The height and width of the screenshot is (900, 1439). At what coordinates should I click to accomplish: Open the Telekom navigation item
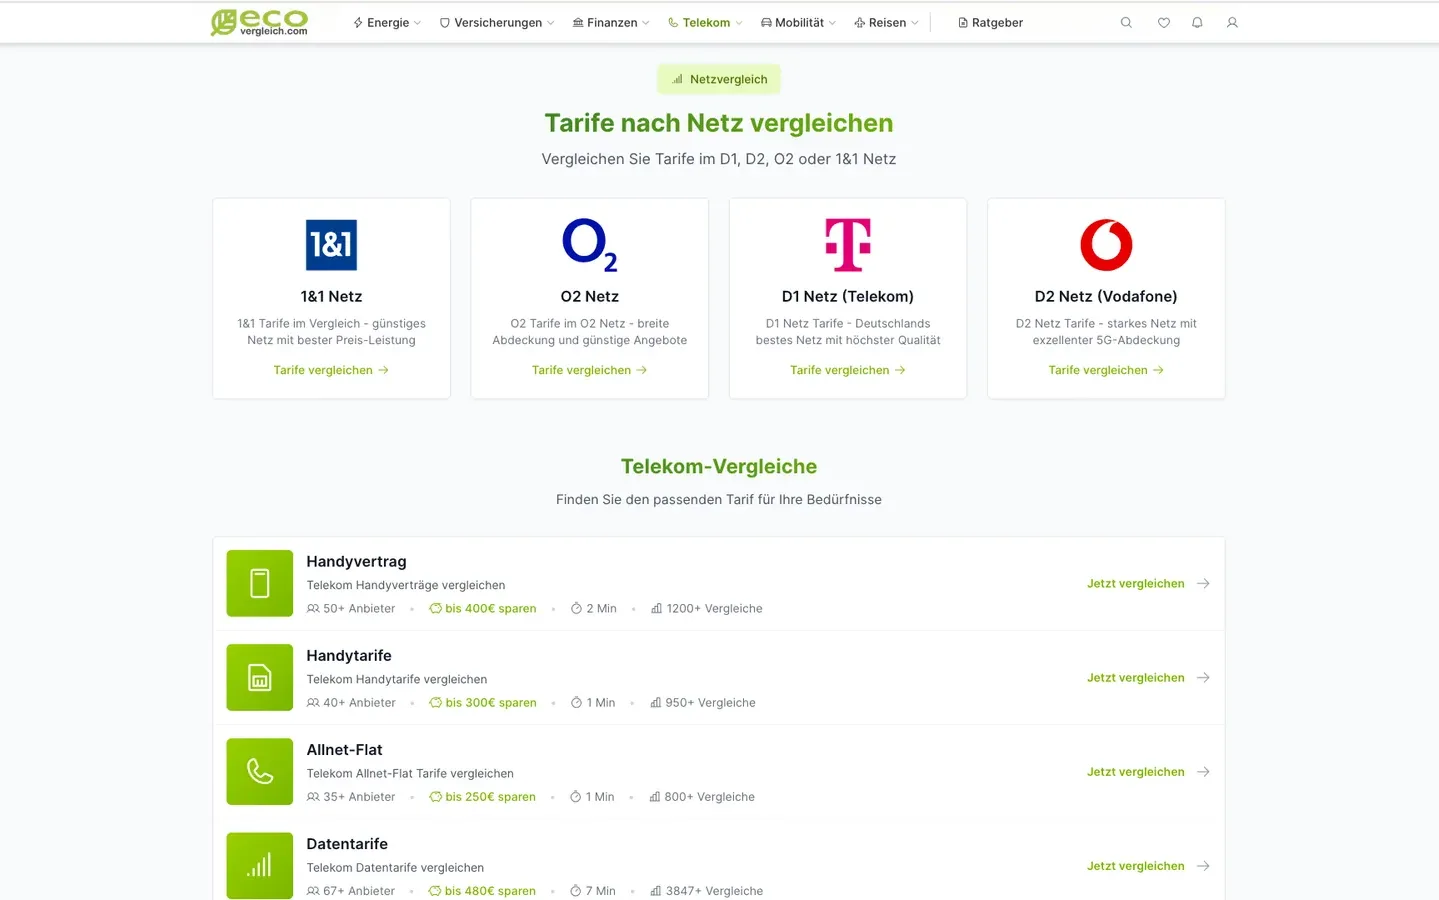click(x=705, y=23)
